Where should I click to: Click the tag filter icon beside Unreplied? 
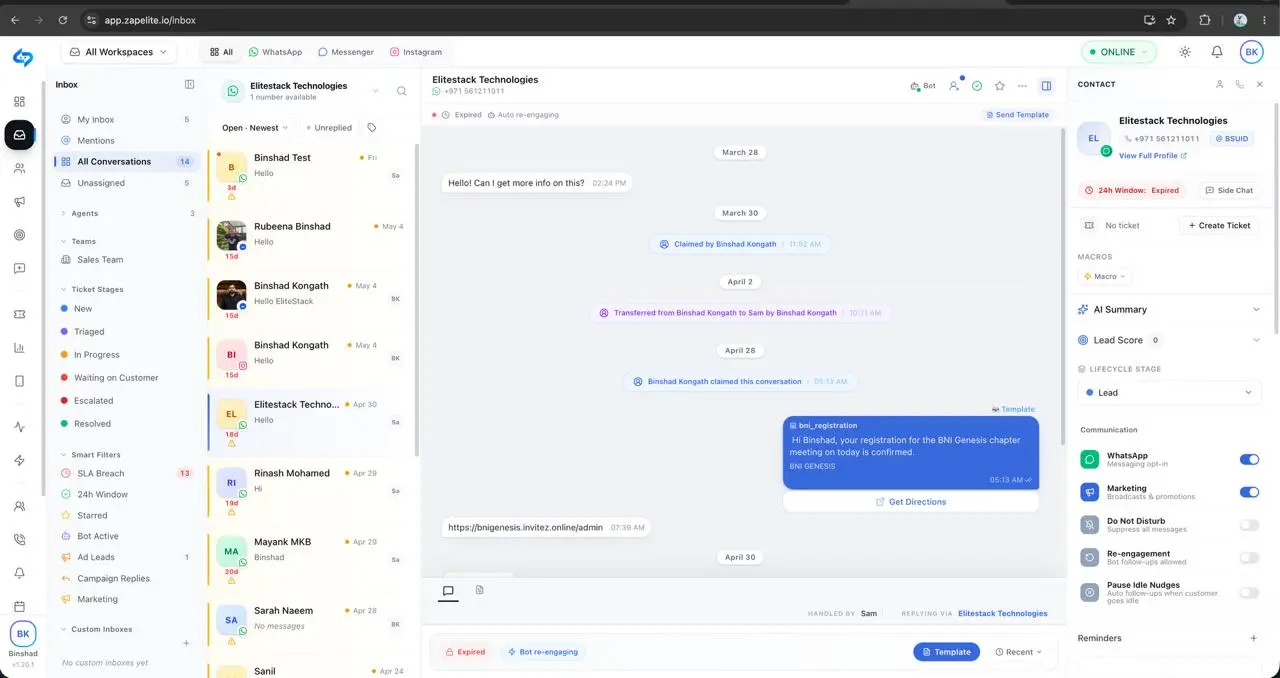(x=372, y=128)
